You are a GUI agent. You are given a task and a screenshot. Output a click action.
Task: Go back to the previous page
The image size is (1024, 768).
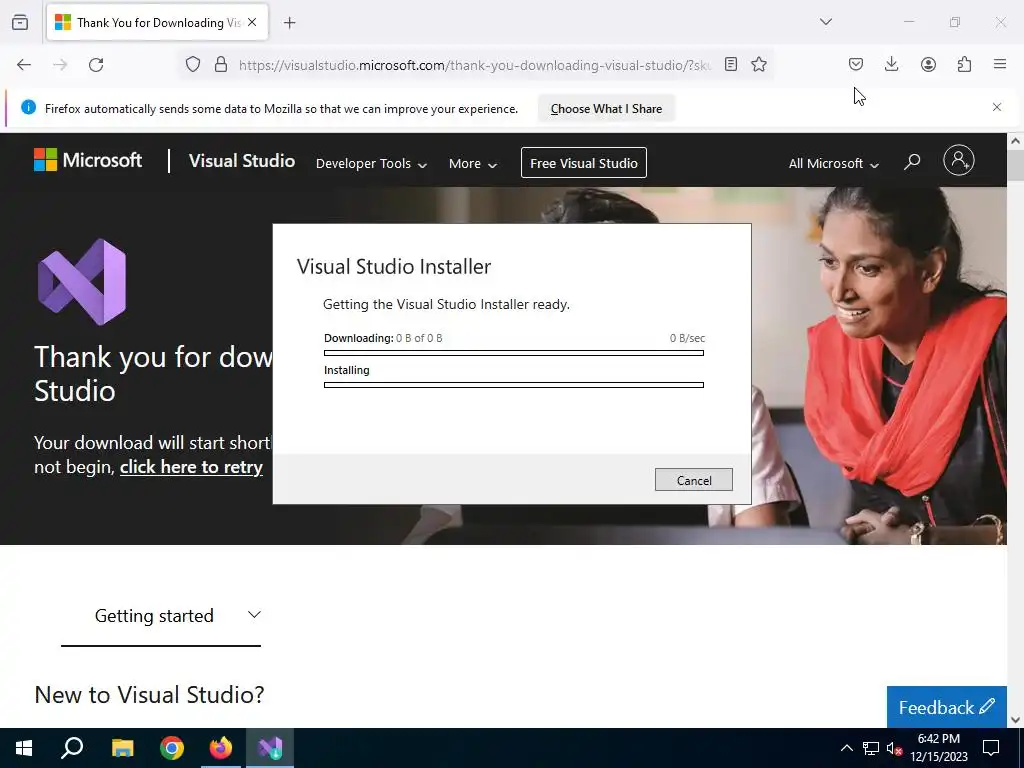(x=24, y=65)
